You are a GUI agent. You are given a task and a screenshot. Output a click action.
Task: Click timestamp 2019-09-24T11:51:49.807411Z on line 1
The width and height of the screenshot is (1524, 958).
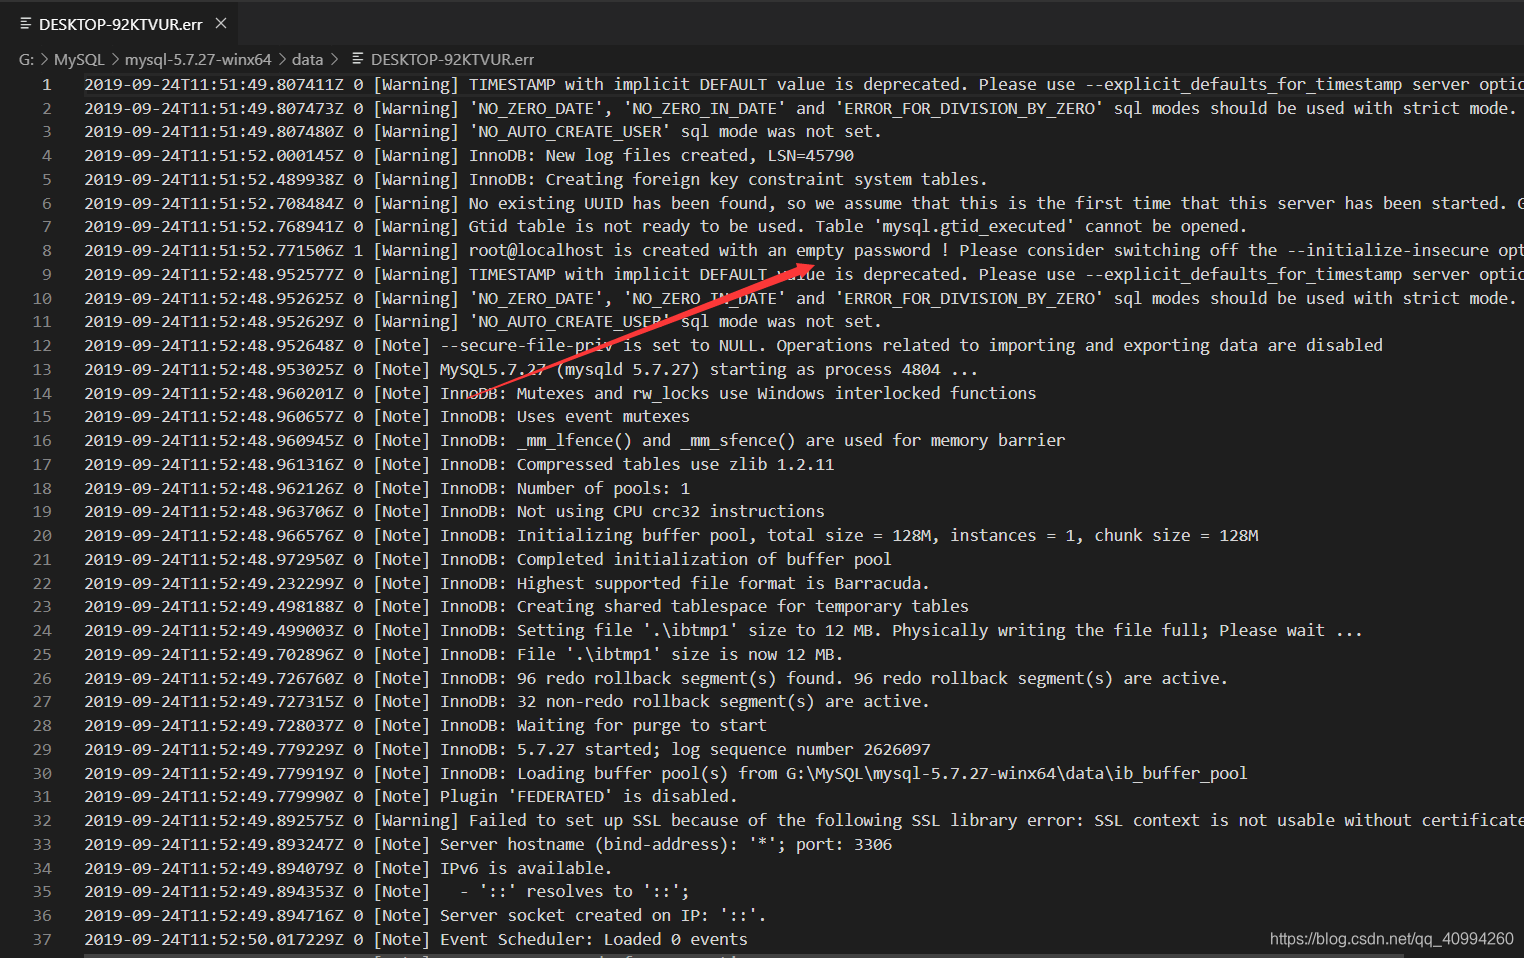pyautogui.click(x=214, y=85)
